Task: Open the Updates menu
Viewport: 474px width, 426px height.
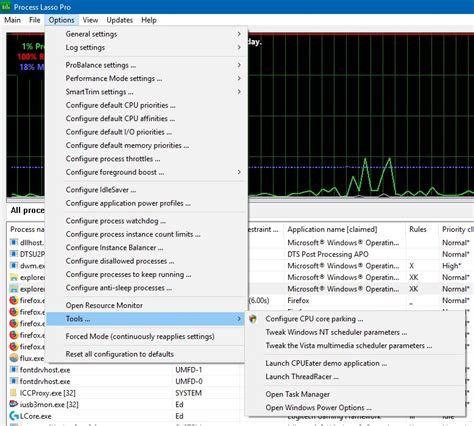Action: pyautogui.click(x=120, y=20)
